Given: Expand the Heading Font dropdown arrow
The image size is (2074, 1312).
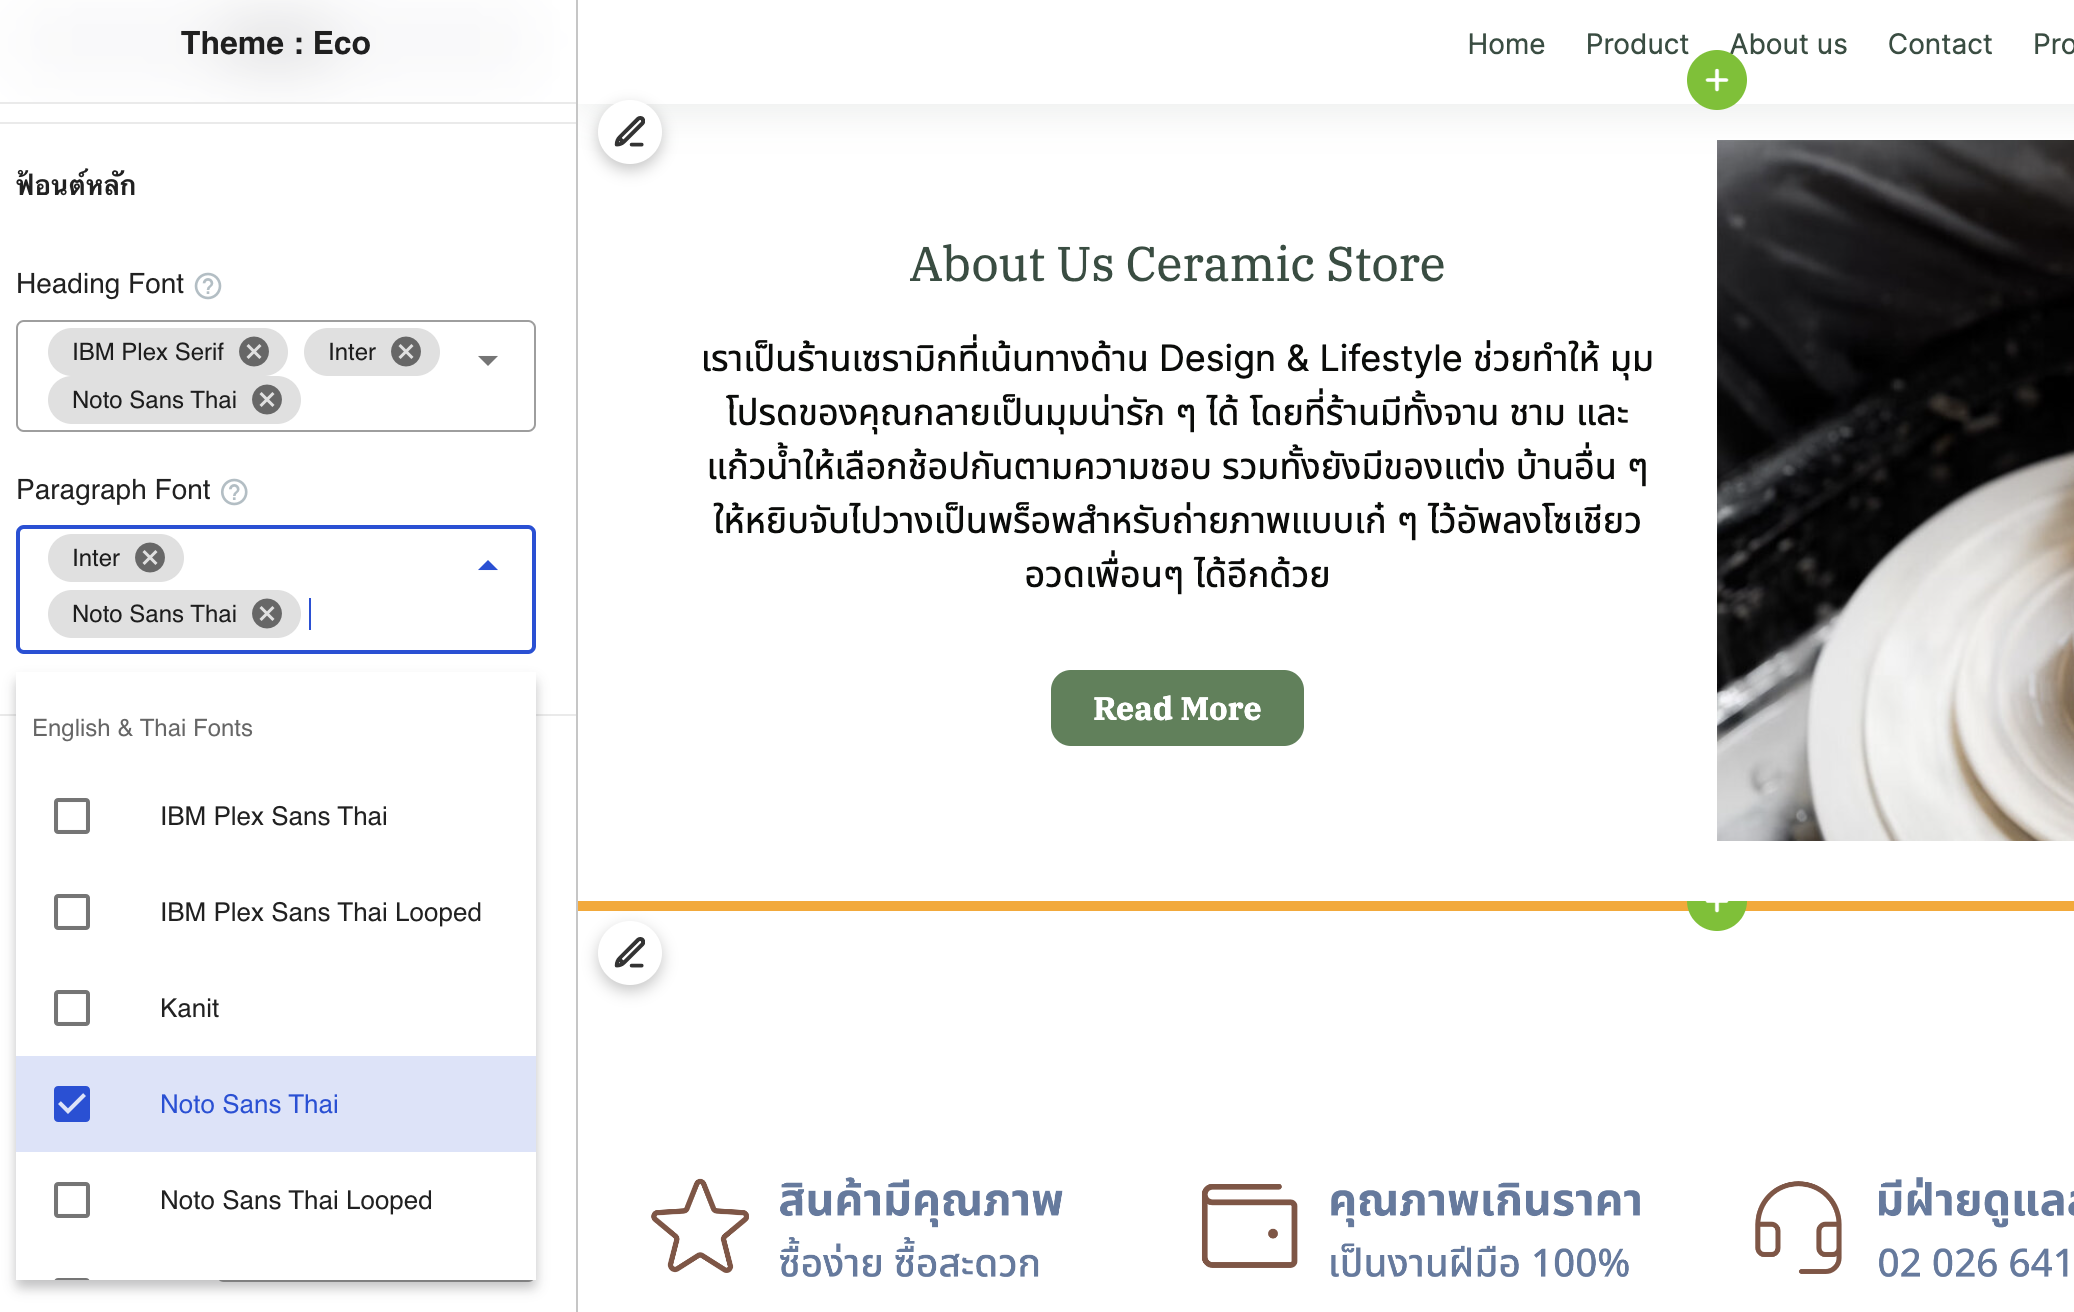Looking at the screenshot, I should [488, 360].
